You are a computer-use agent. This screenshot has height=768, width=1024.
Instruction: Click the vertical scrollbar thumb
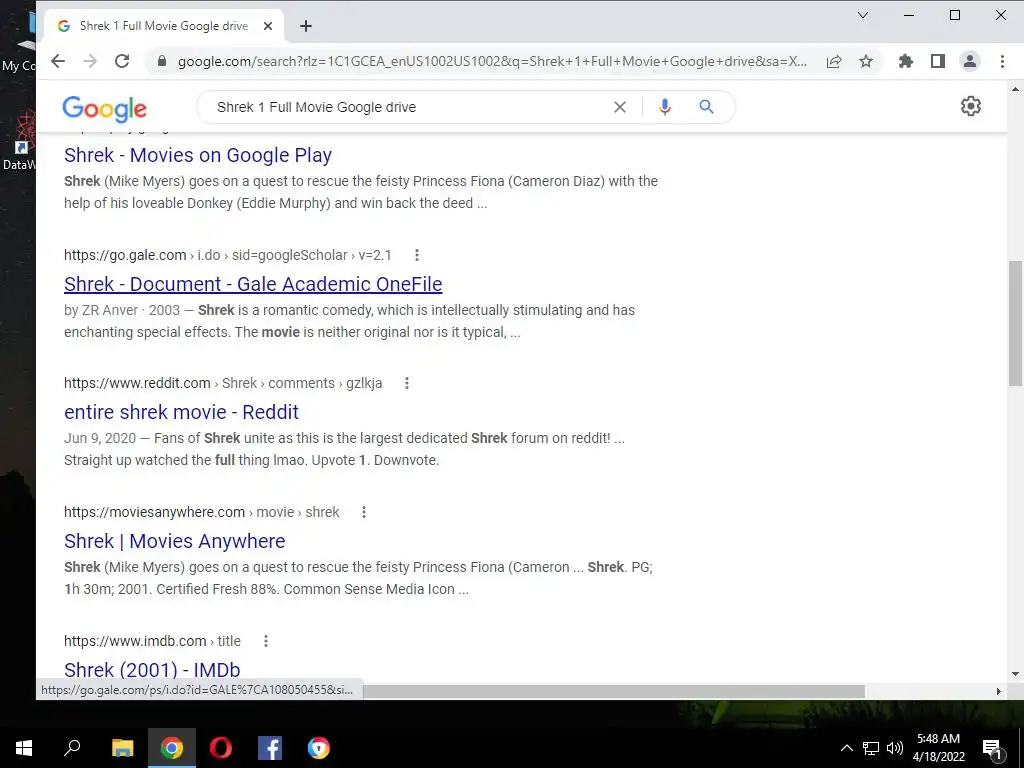click(1015, 324)
